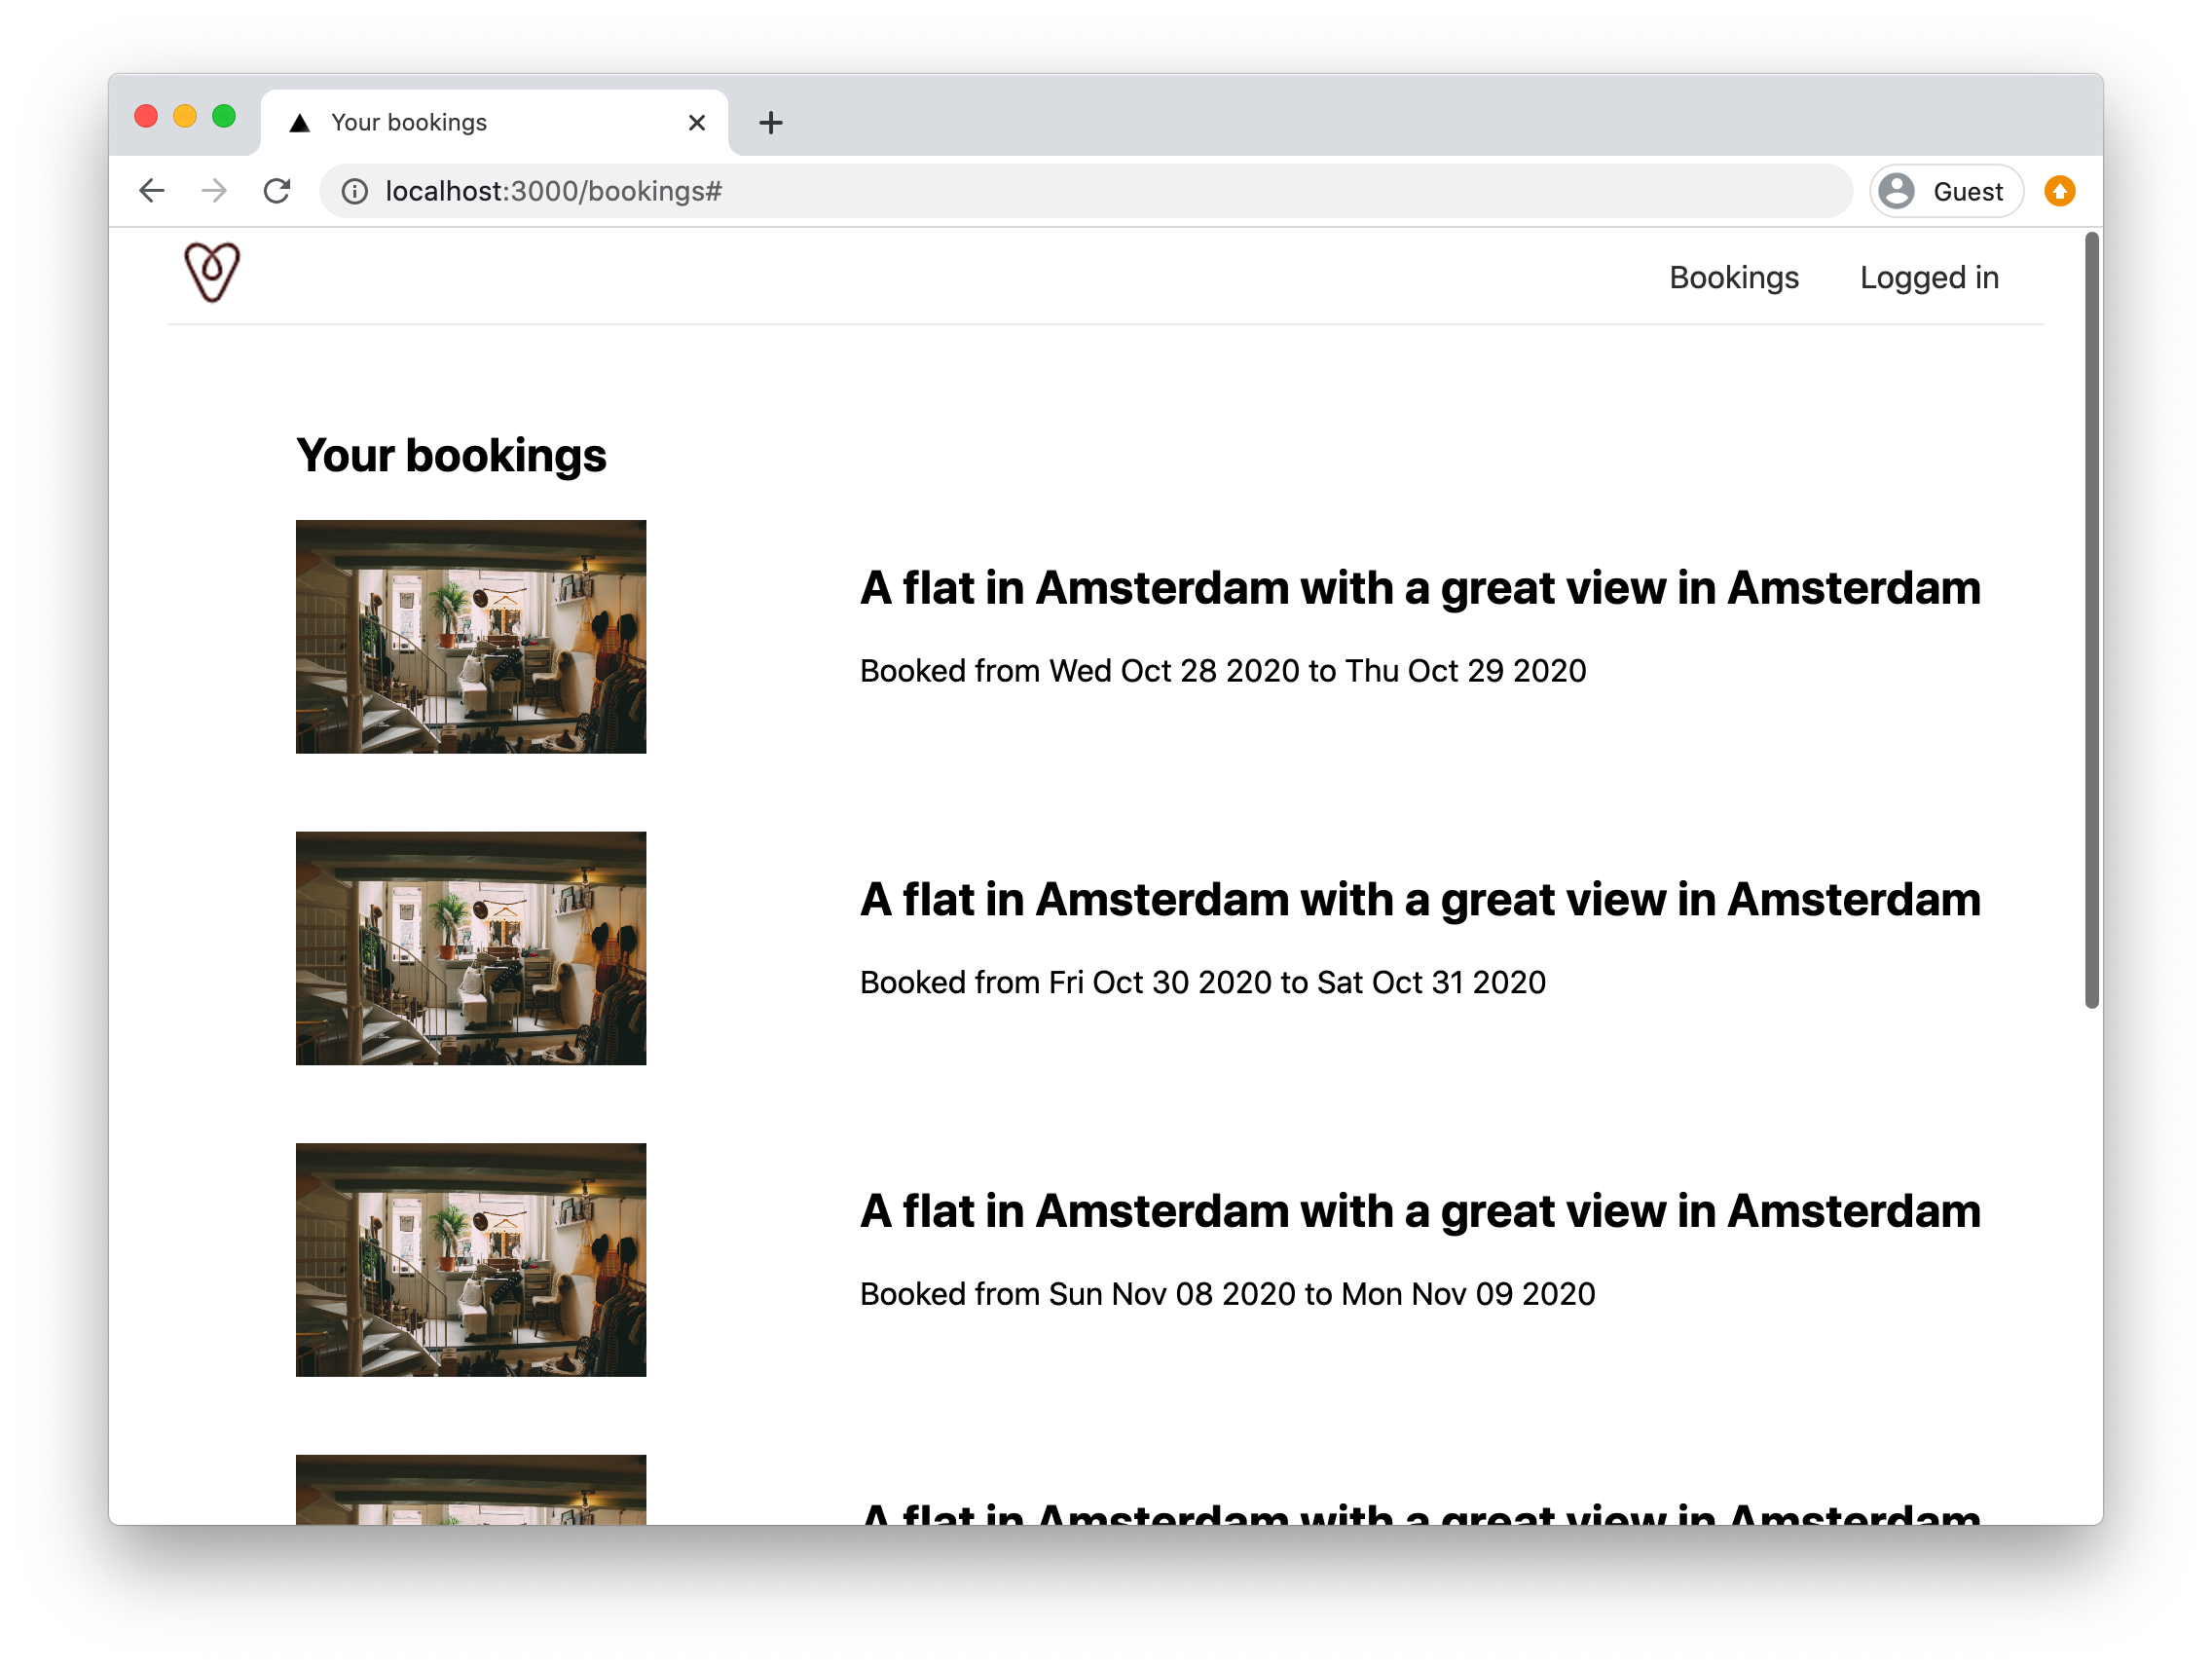Open a new tab with plus icon

(x=770, y=123)
